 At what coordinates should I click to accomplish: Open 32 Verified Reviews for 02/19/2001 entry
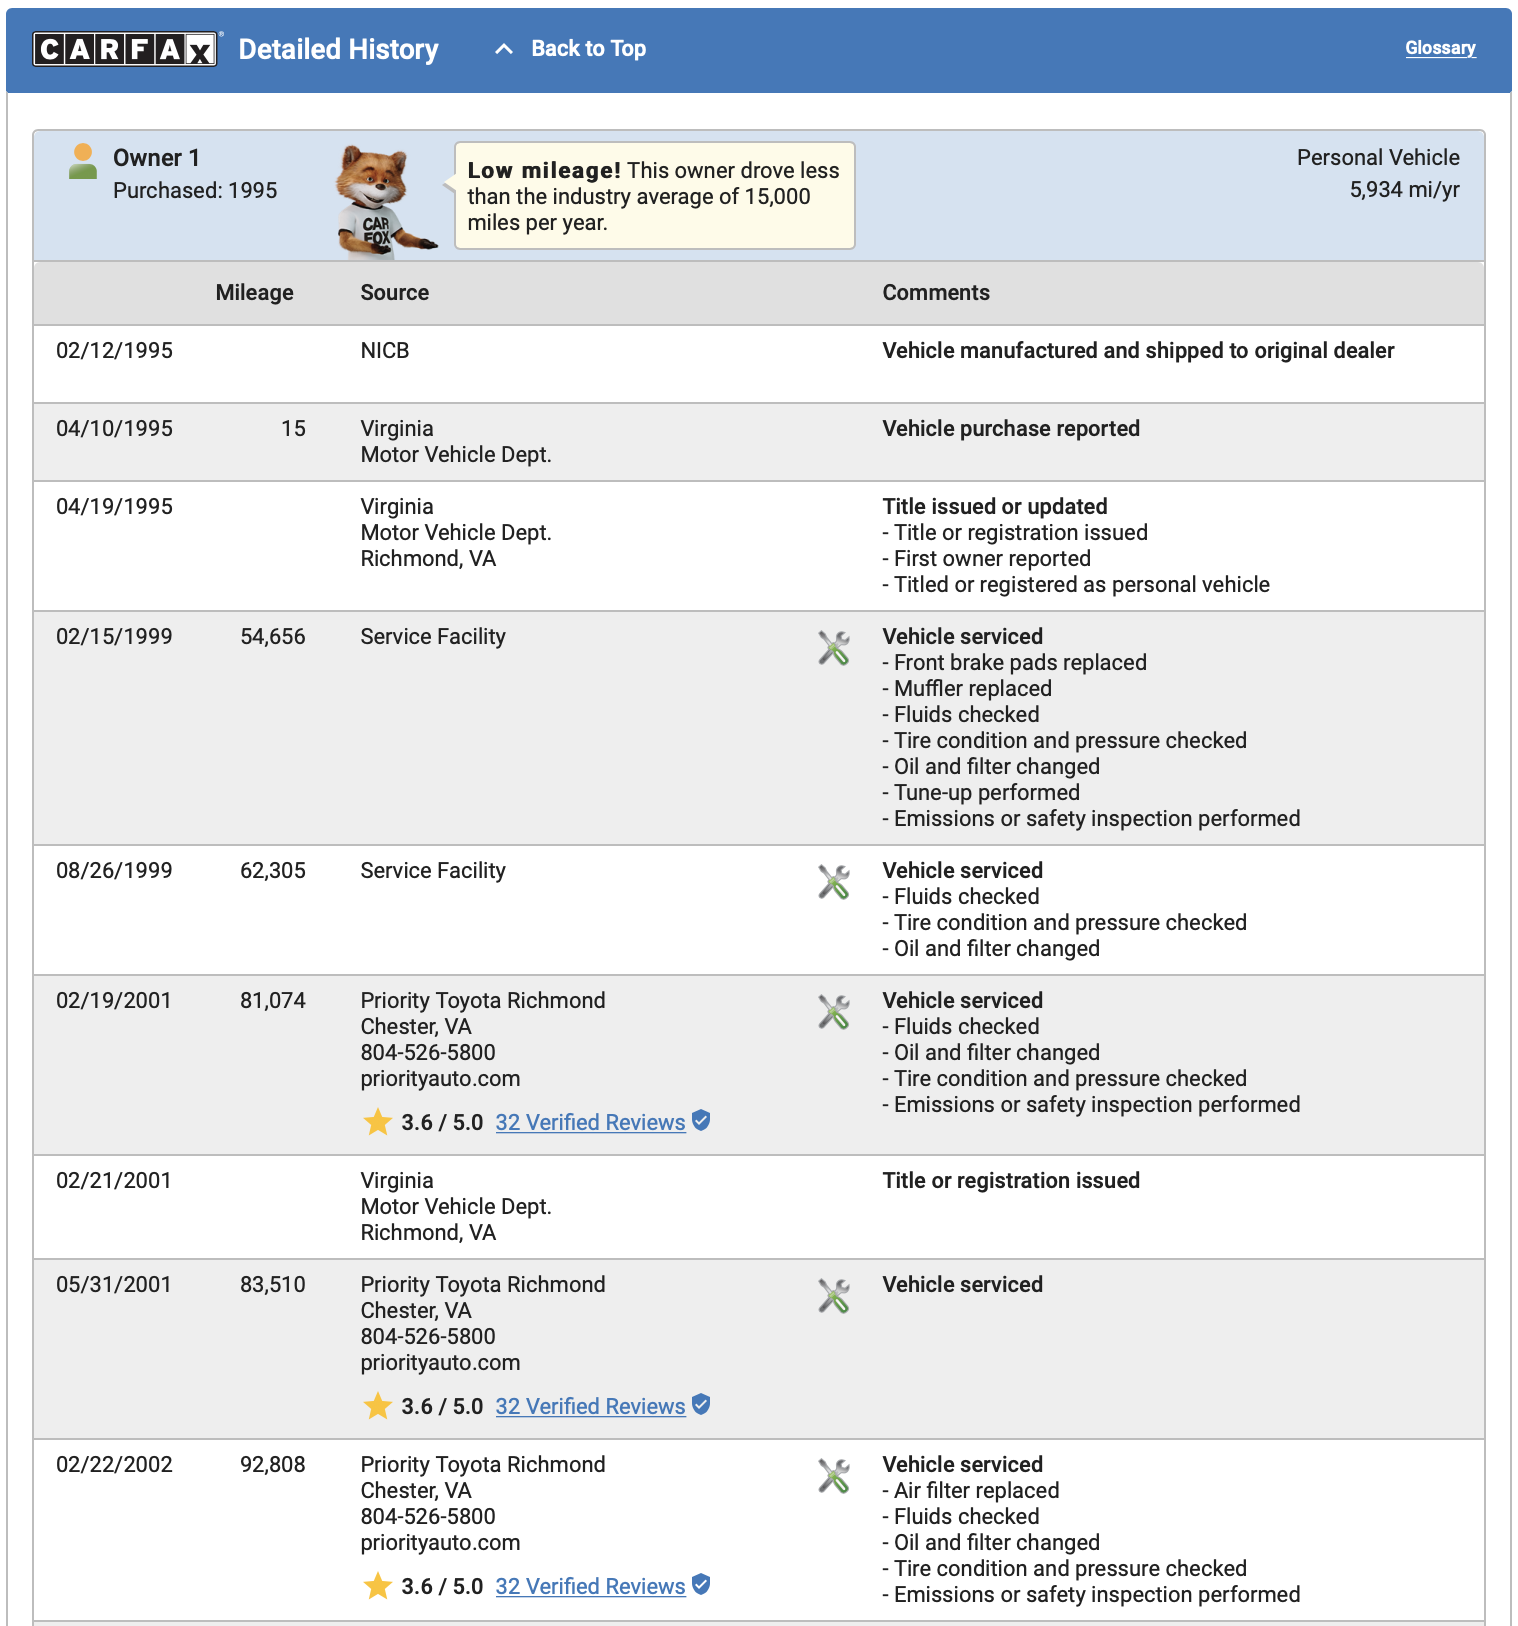(590, 1122)
